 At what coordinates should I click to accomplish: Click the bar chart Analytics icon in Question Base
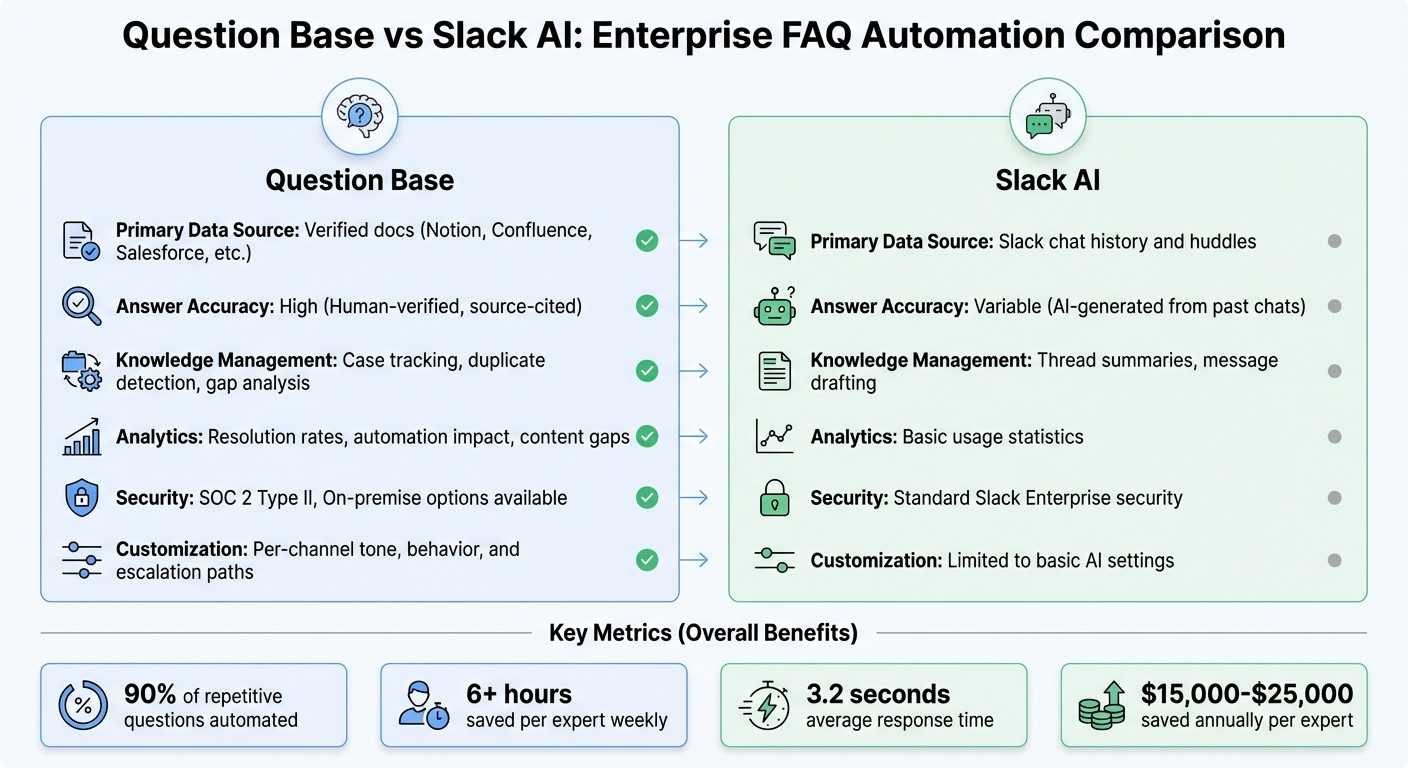(79, 436)
